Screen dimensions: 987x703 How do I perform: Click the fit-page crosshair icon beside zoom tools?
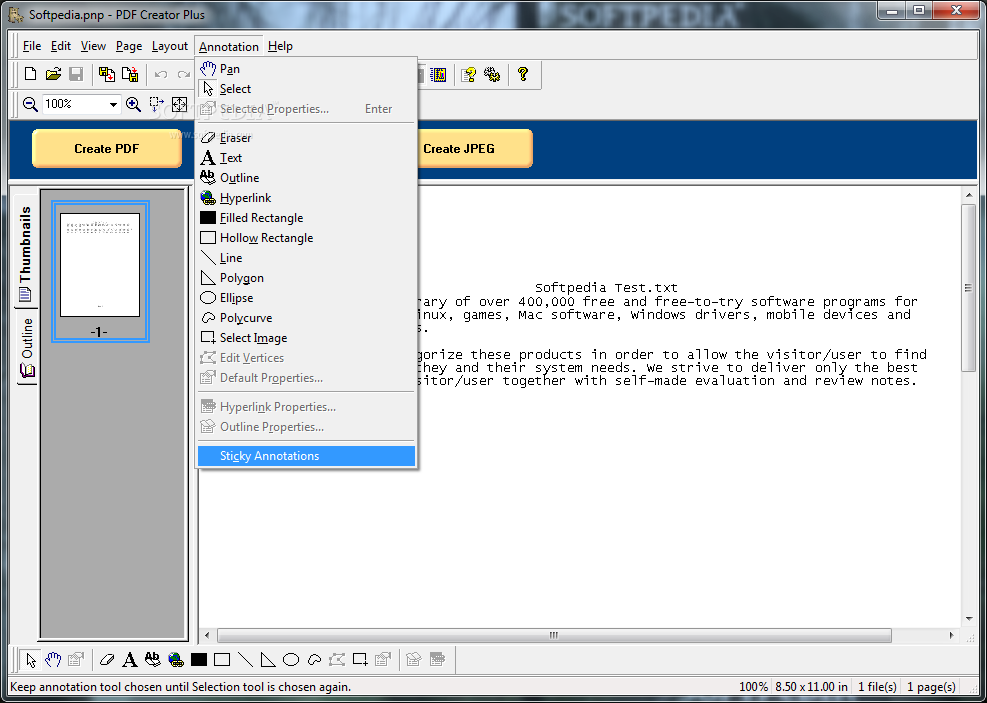tap(179, 104)
